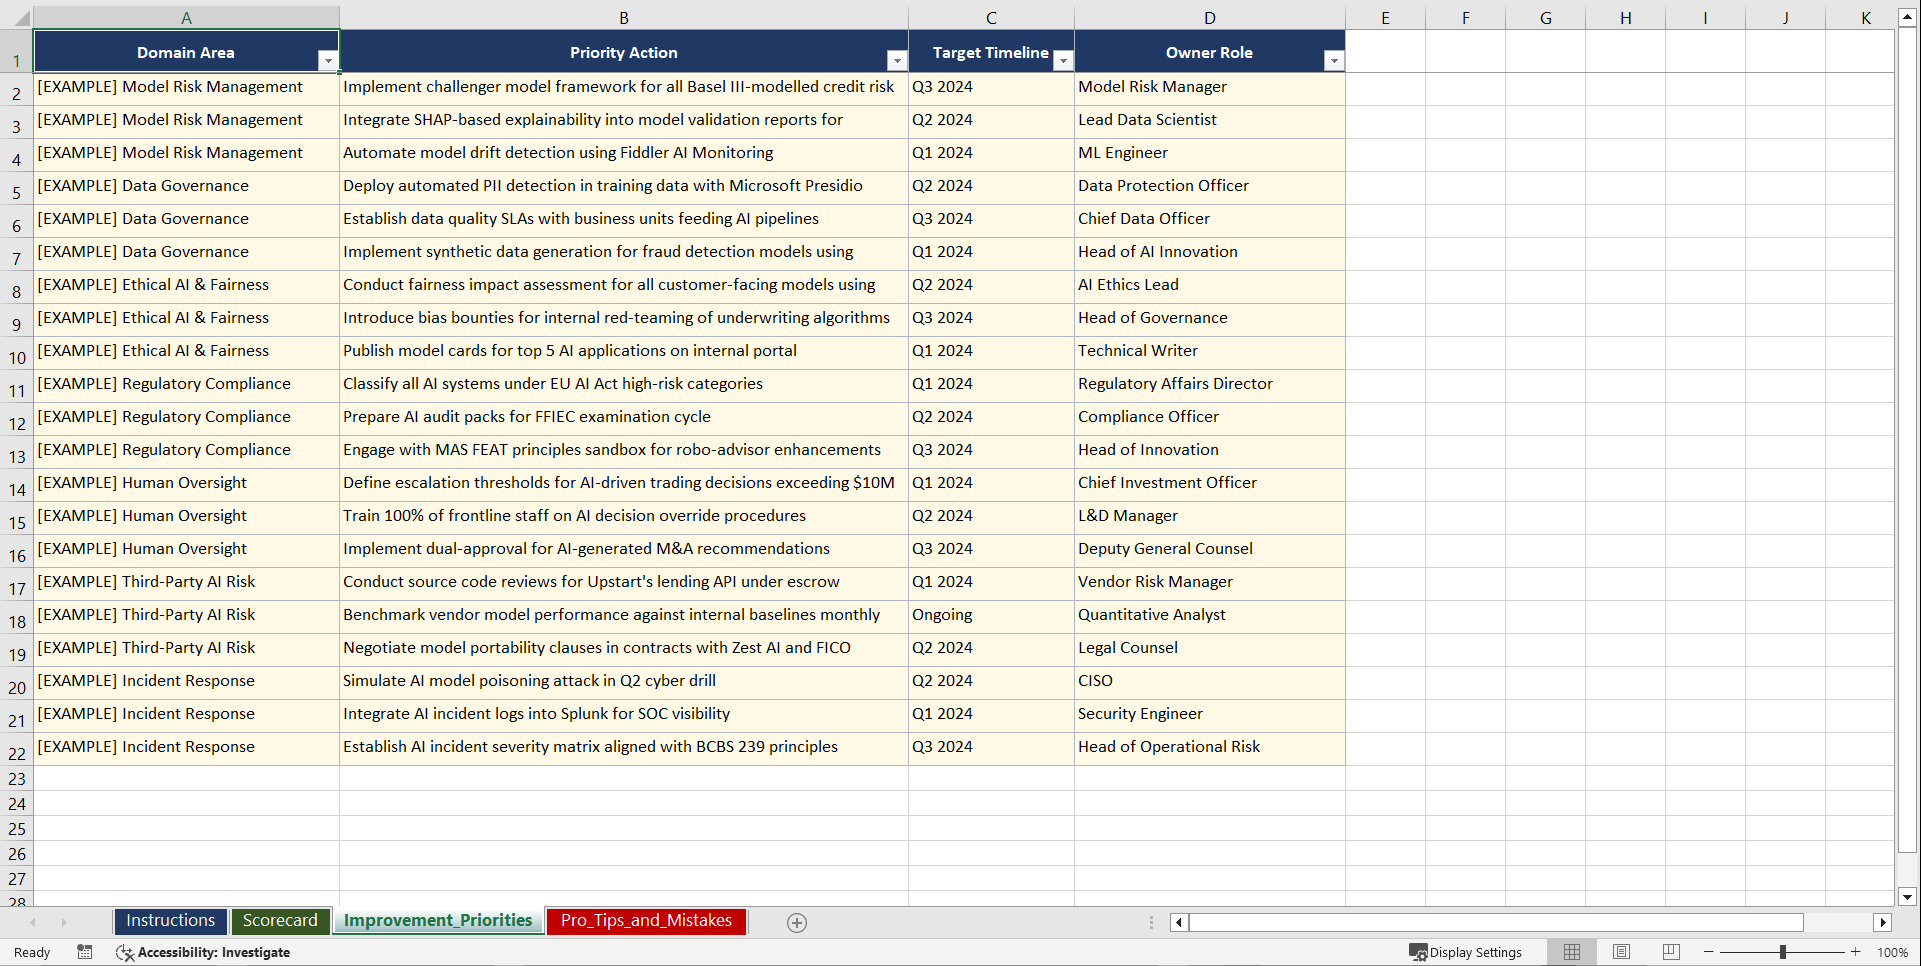Open the Owner Role filter dropdown

[x=1334, y=60]
